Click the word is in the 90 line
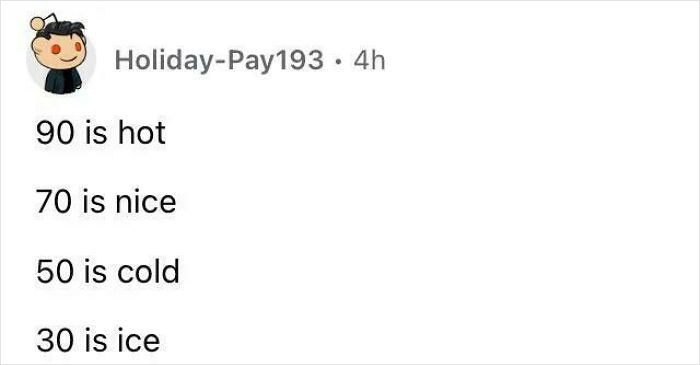The width and height of the screenshot is (700, 365). [95, 133]
